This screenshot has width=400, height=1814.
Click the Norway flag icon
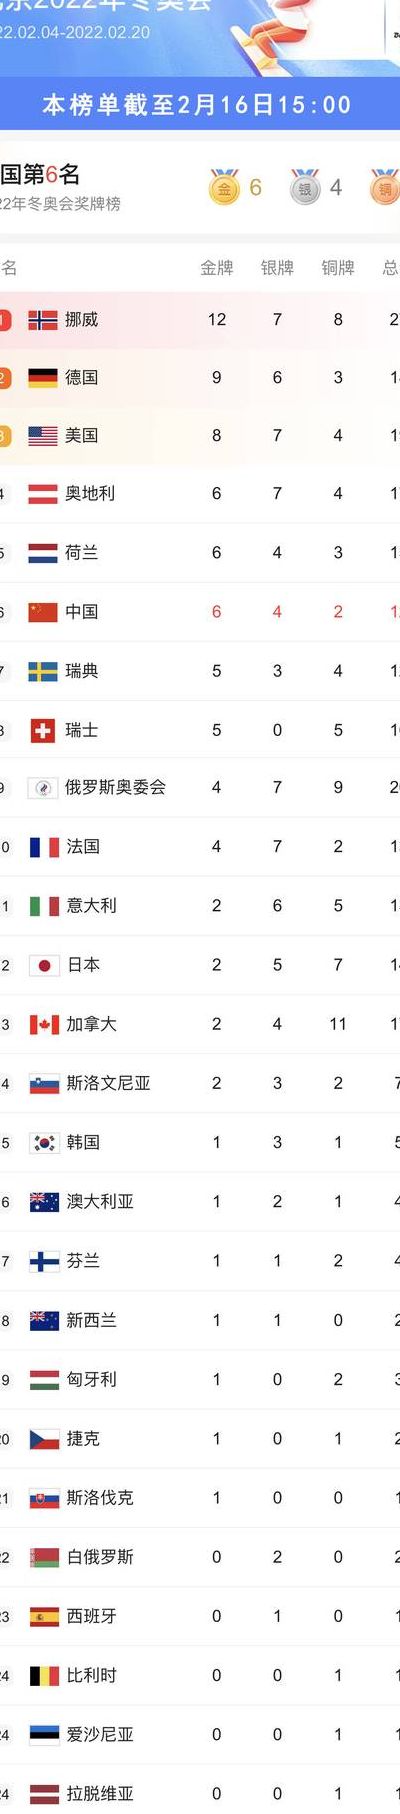click(x=43, y=320)
